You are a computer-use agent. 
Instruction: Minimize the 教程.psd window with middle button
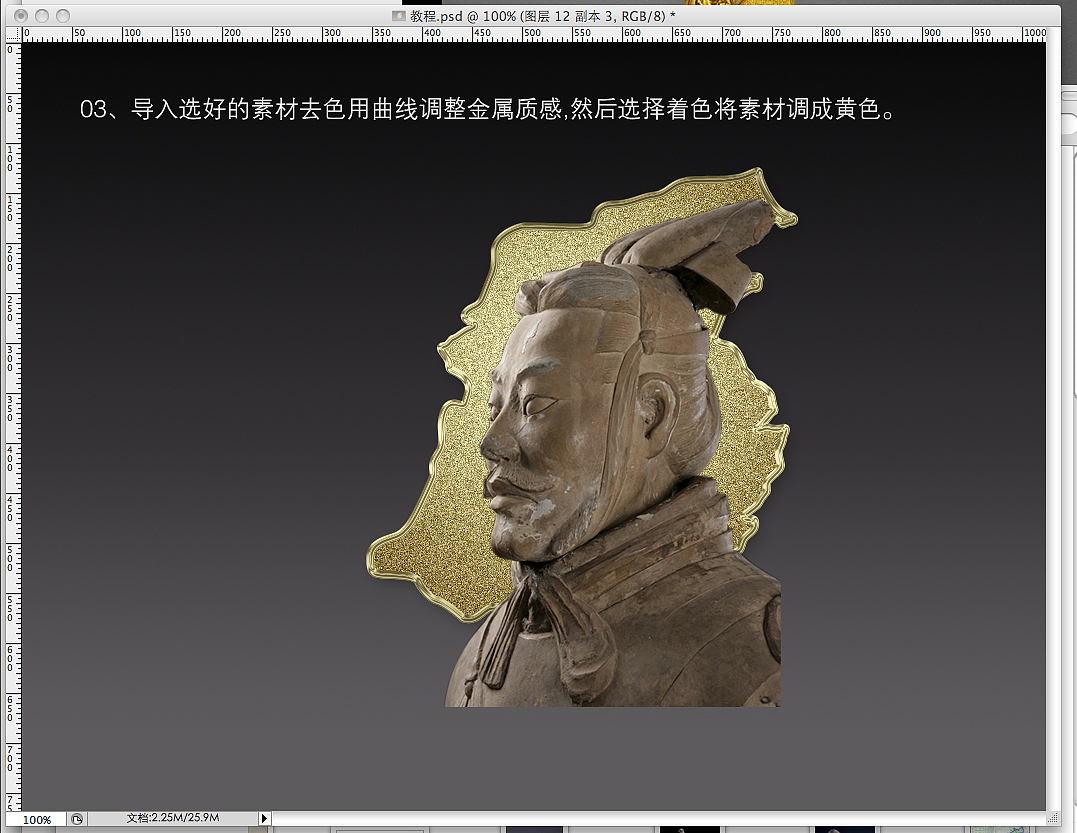pyautogui.click(x=42, y=15)
